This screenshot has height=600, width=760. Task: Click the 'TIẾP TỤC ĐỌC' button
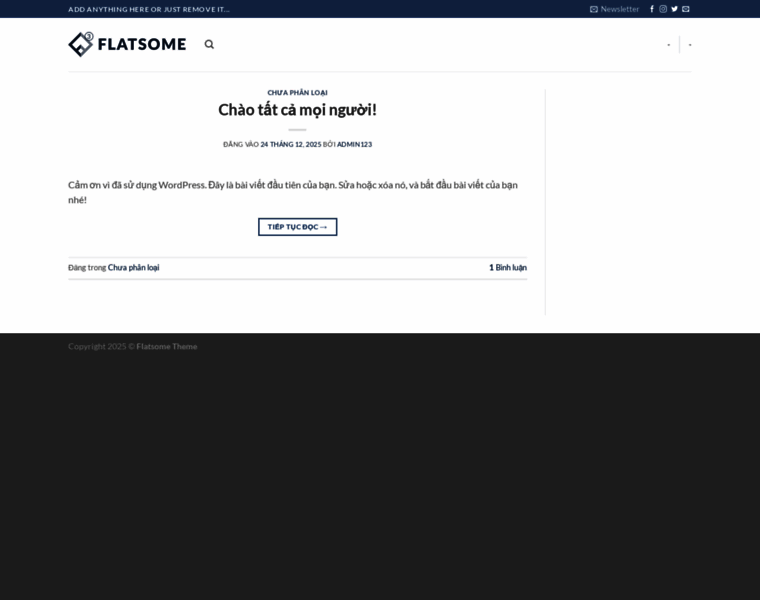tap(298, 227)
